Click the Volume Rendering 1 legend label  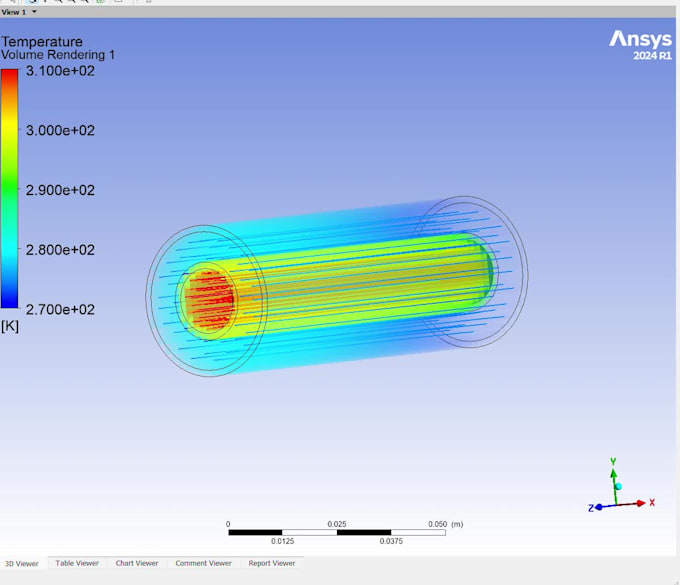(58, 55)
